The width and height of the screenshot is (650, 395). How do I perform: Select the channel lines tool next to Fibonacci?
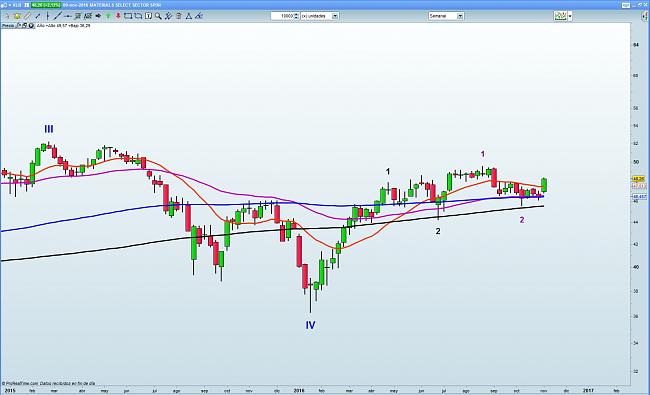[x=88, y=16]
